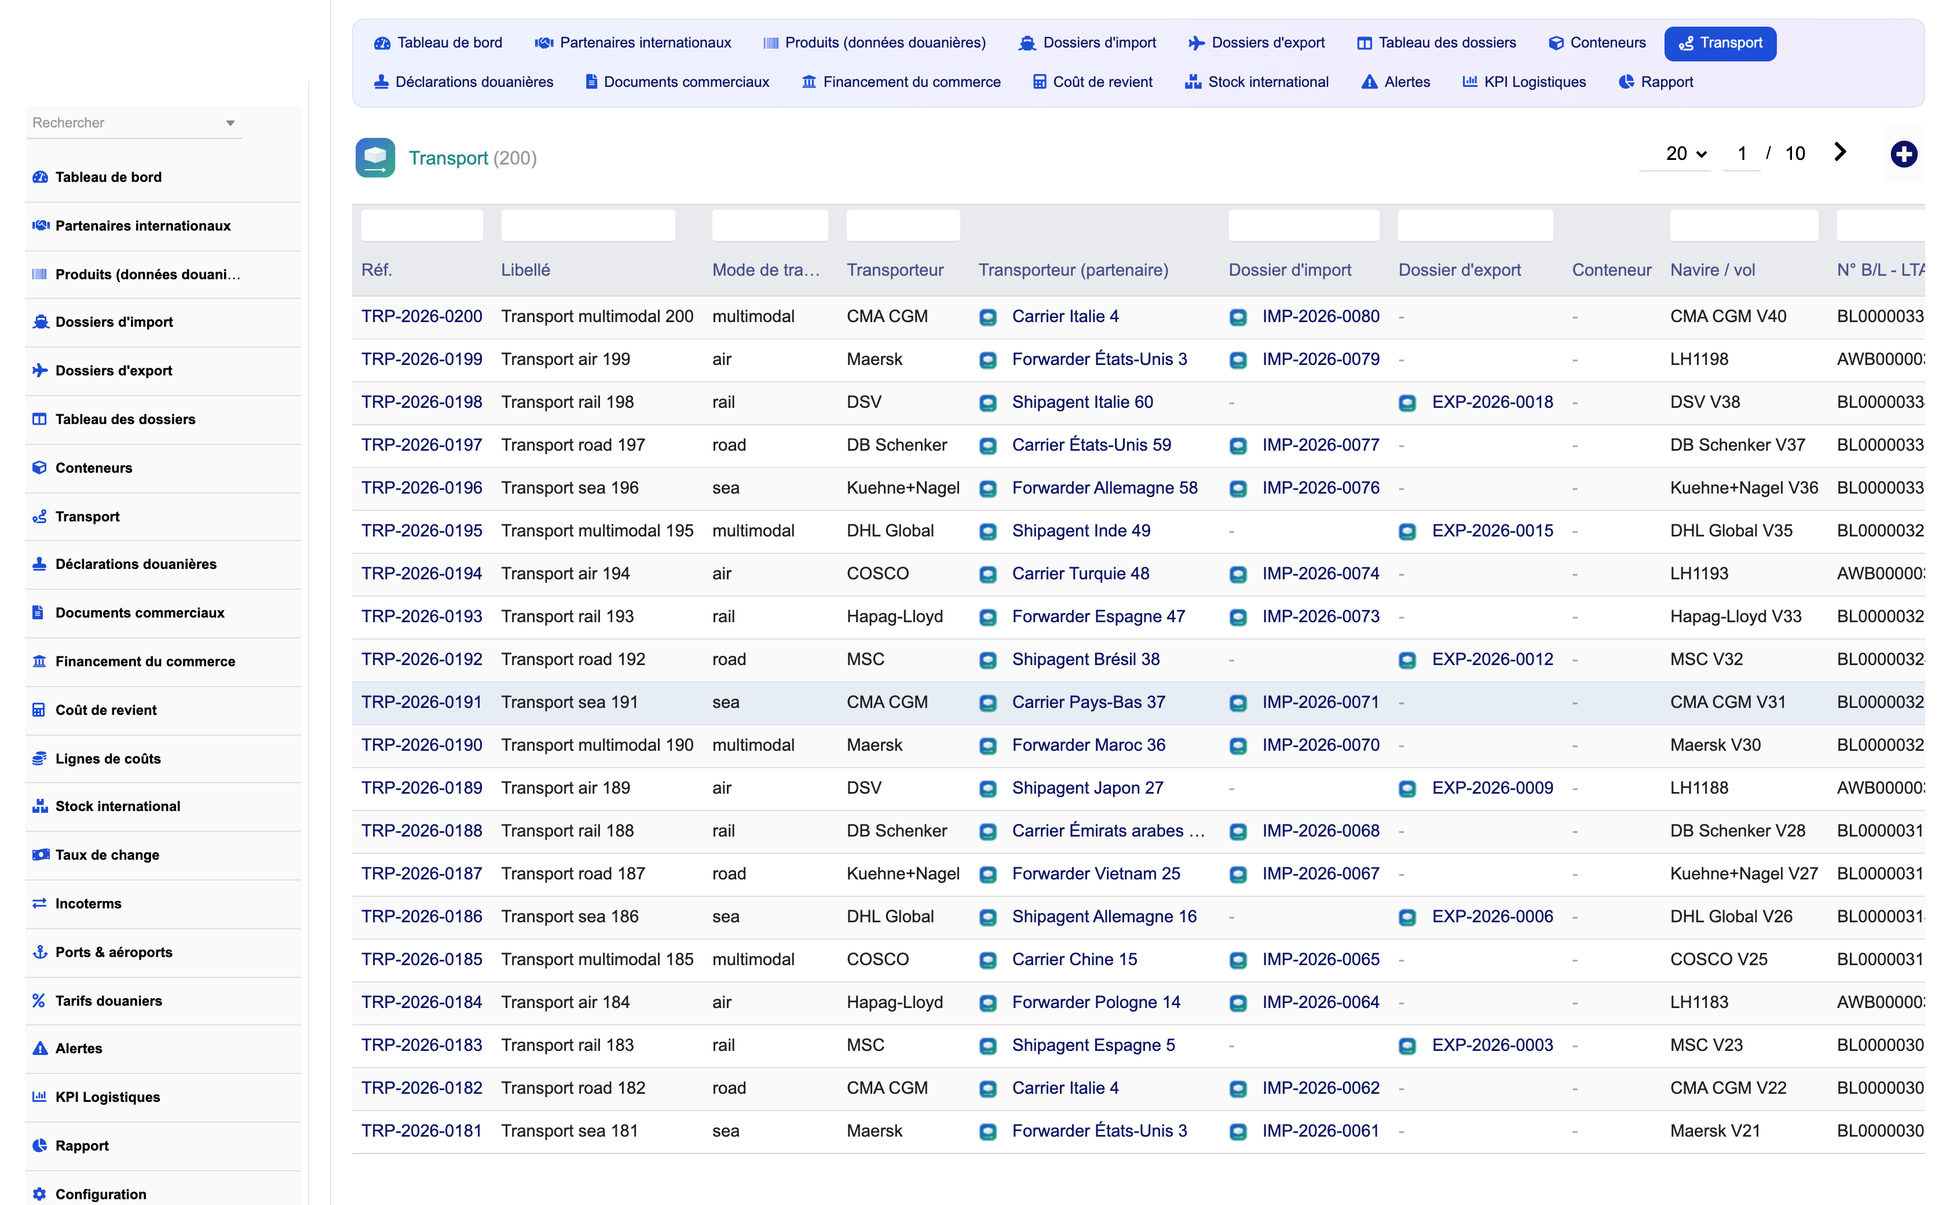Click the Taux de change money icon

pyautogui.click(x=40, y=855)
